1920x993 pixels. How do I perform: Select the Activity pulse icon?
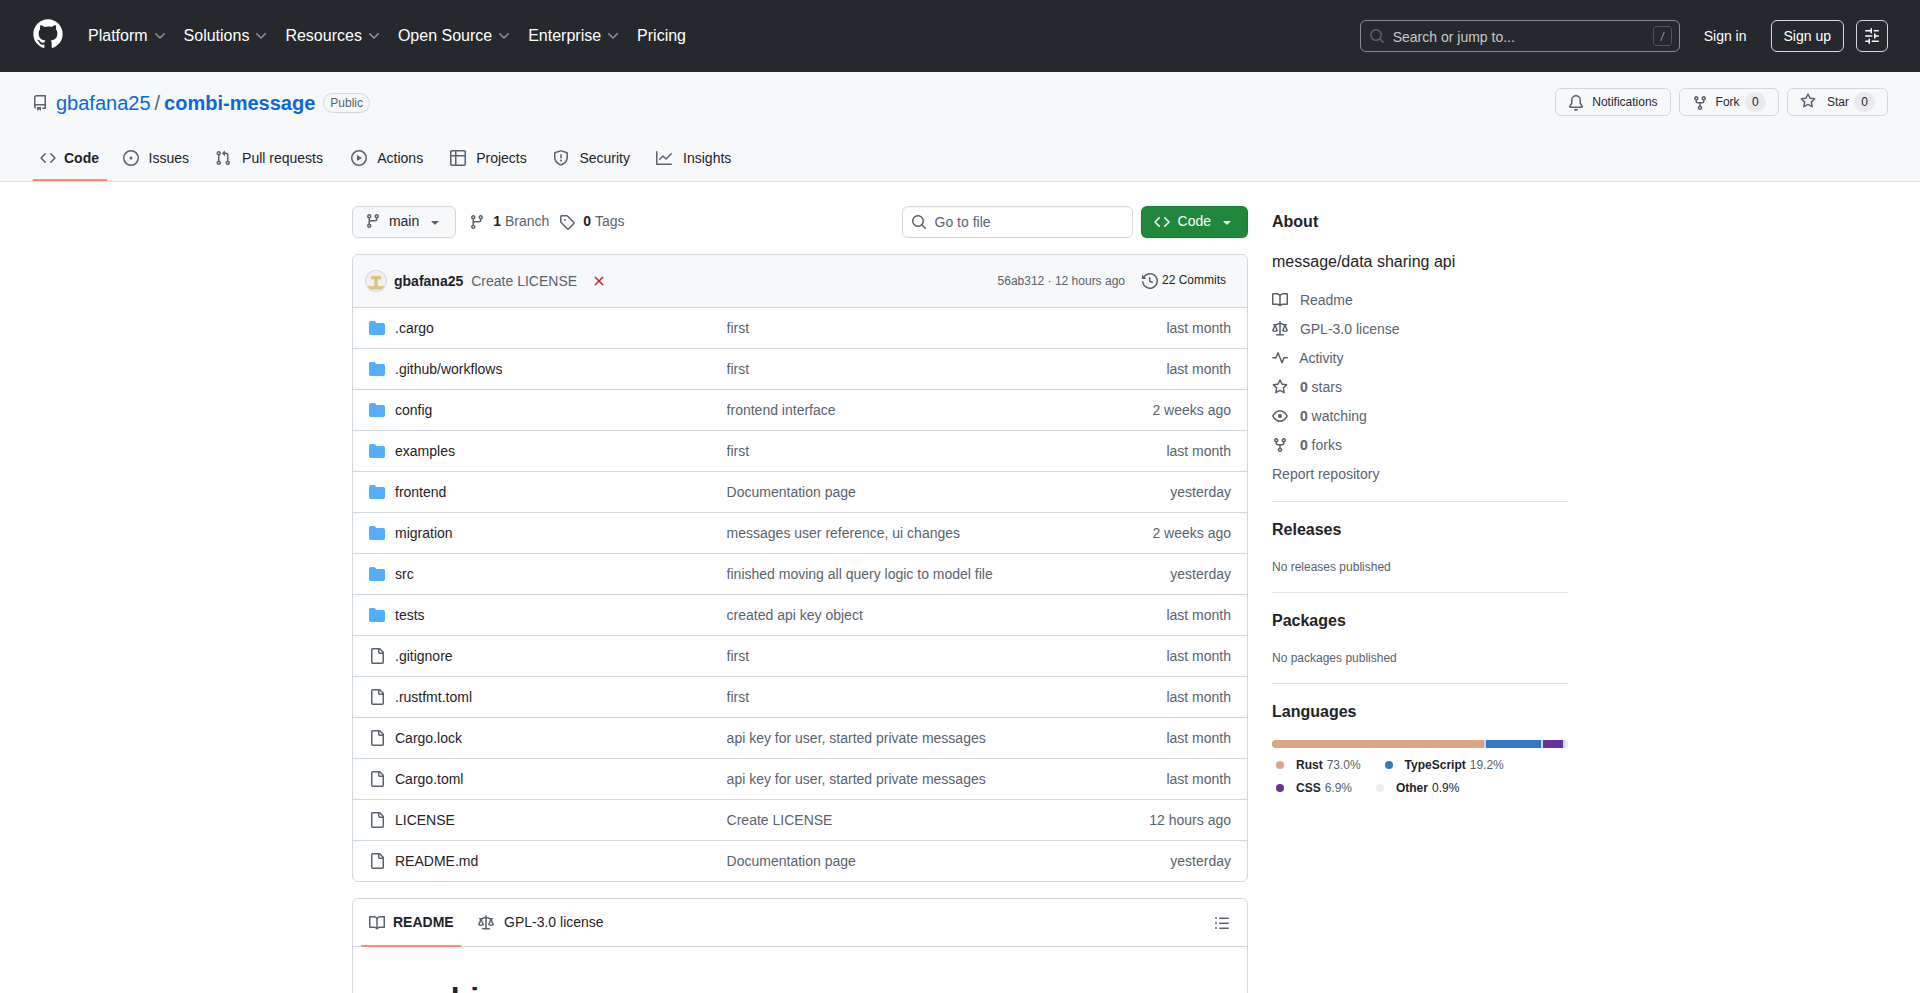tap(1280, 358)
